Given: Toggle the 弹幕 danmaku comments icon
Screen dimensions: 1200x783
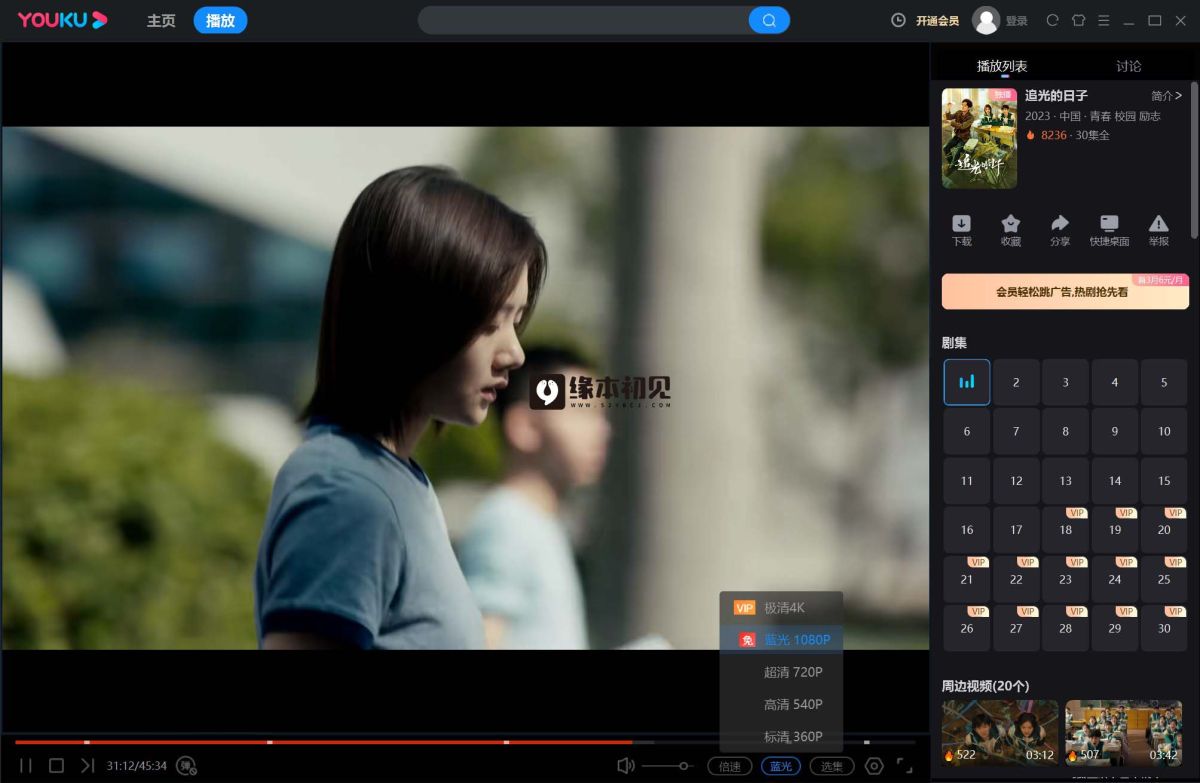Looking at the screenshot, I should pyautogui.click(x=186, y=766).
